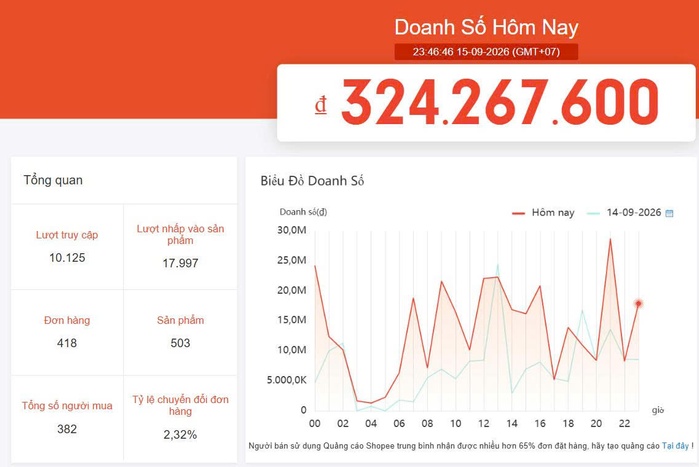Select the conversion rate value 2,32%
Screen dimensions: 699x467
(x=180, y=434)
